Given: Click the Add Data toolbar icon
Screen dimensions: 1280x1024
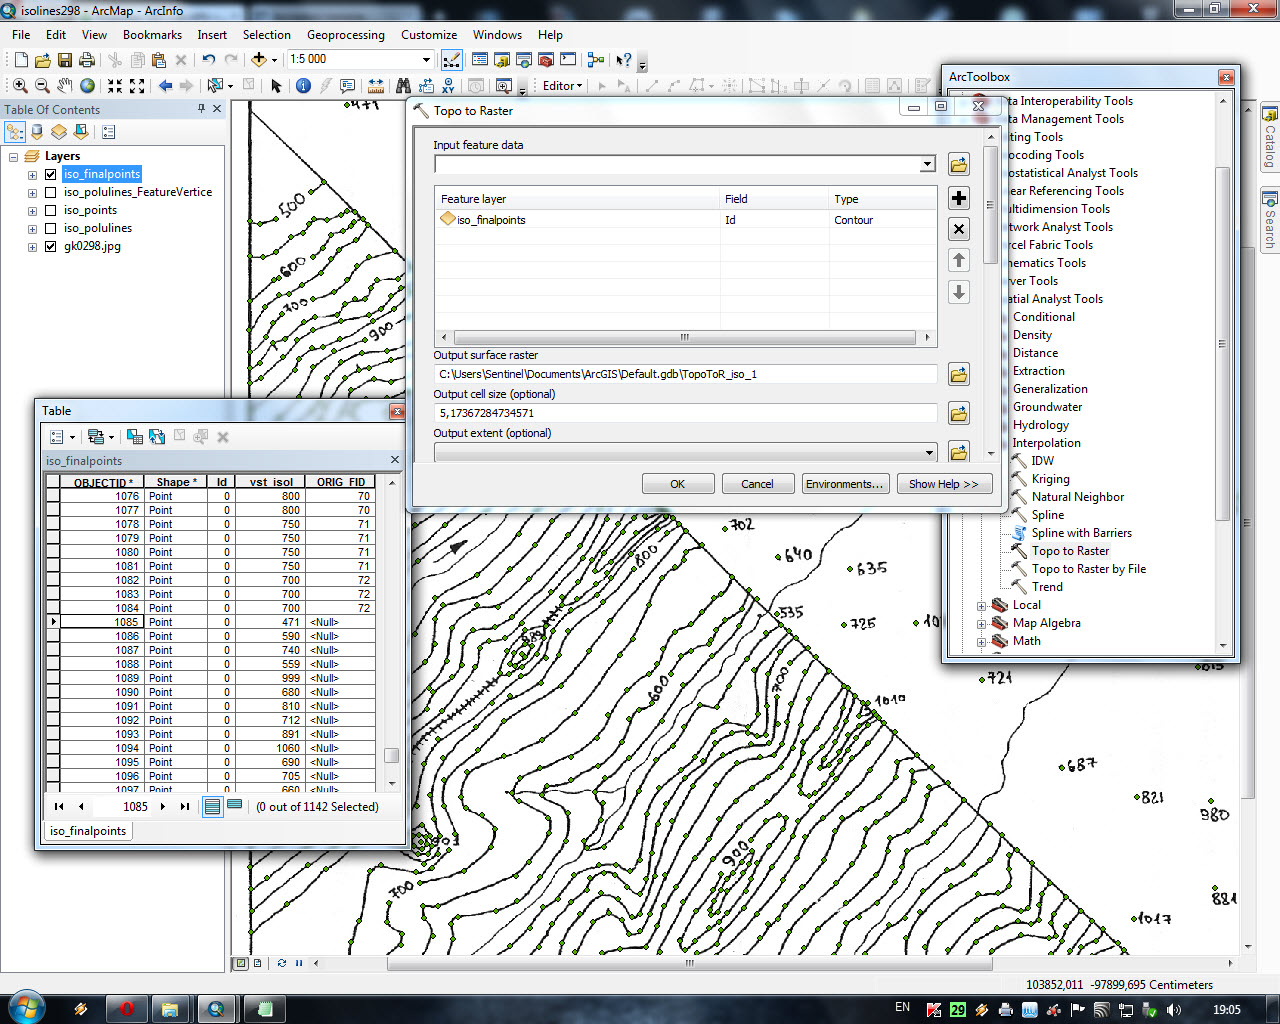Looking at the screenshot, I should coord(258,60).
